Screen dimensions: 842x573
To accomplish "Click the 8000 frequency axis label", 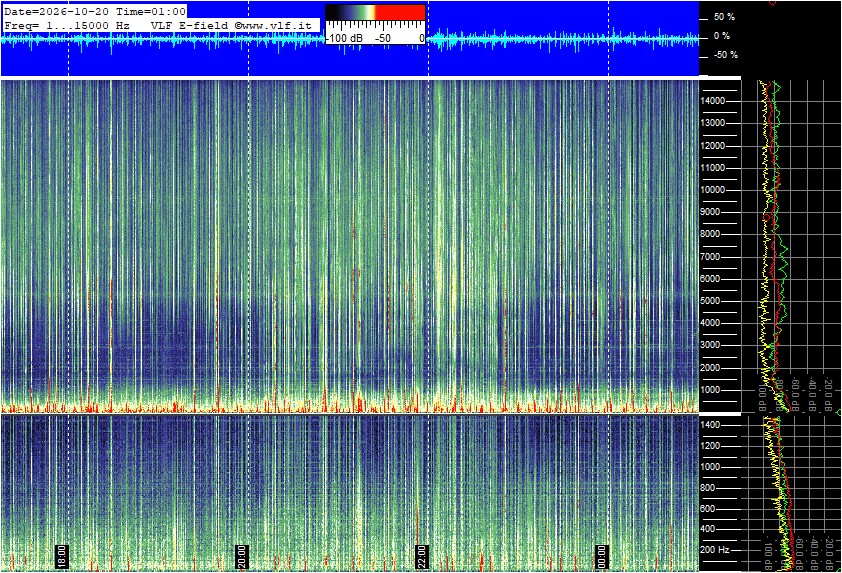I will tap(710, 234).
